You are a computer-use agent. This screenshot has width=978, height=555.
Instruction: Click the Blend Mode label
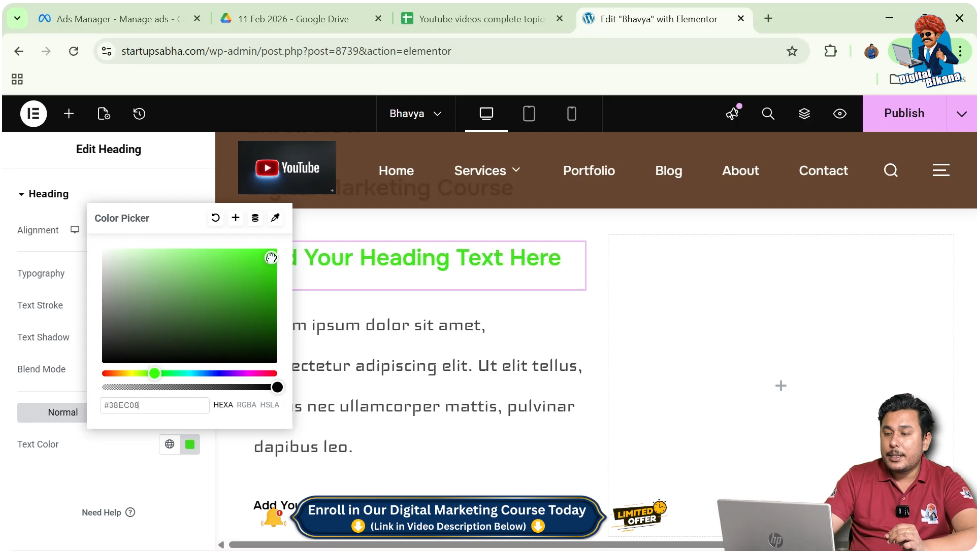click(x=41, y=369)
